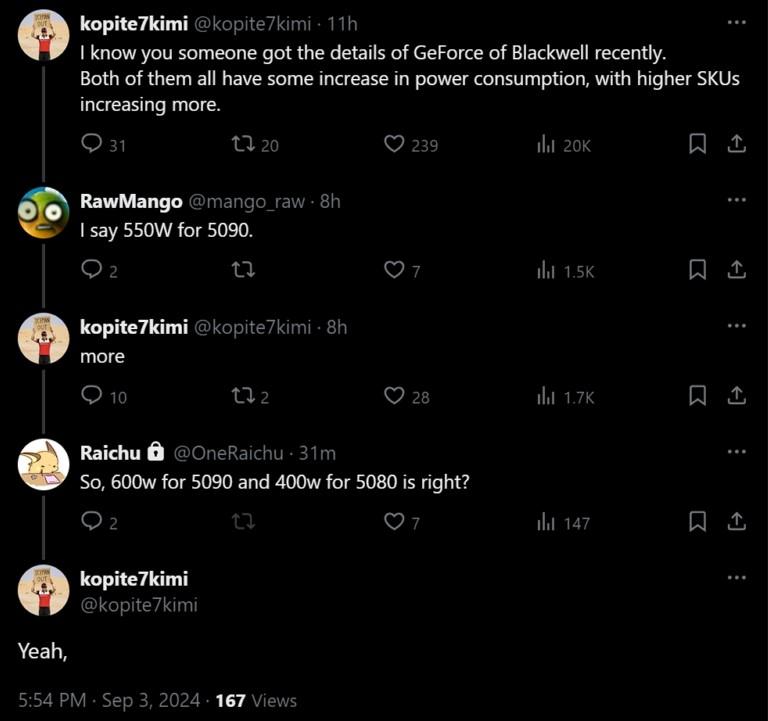Retweet the first kopite7kimi tweet

click(x=243, y=144)
